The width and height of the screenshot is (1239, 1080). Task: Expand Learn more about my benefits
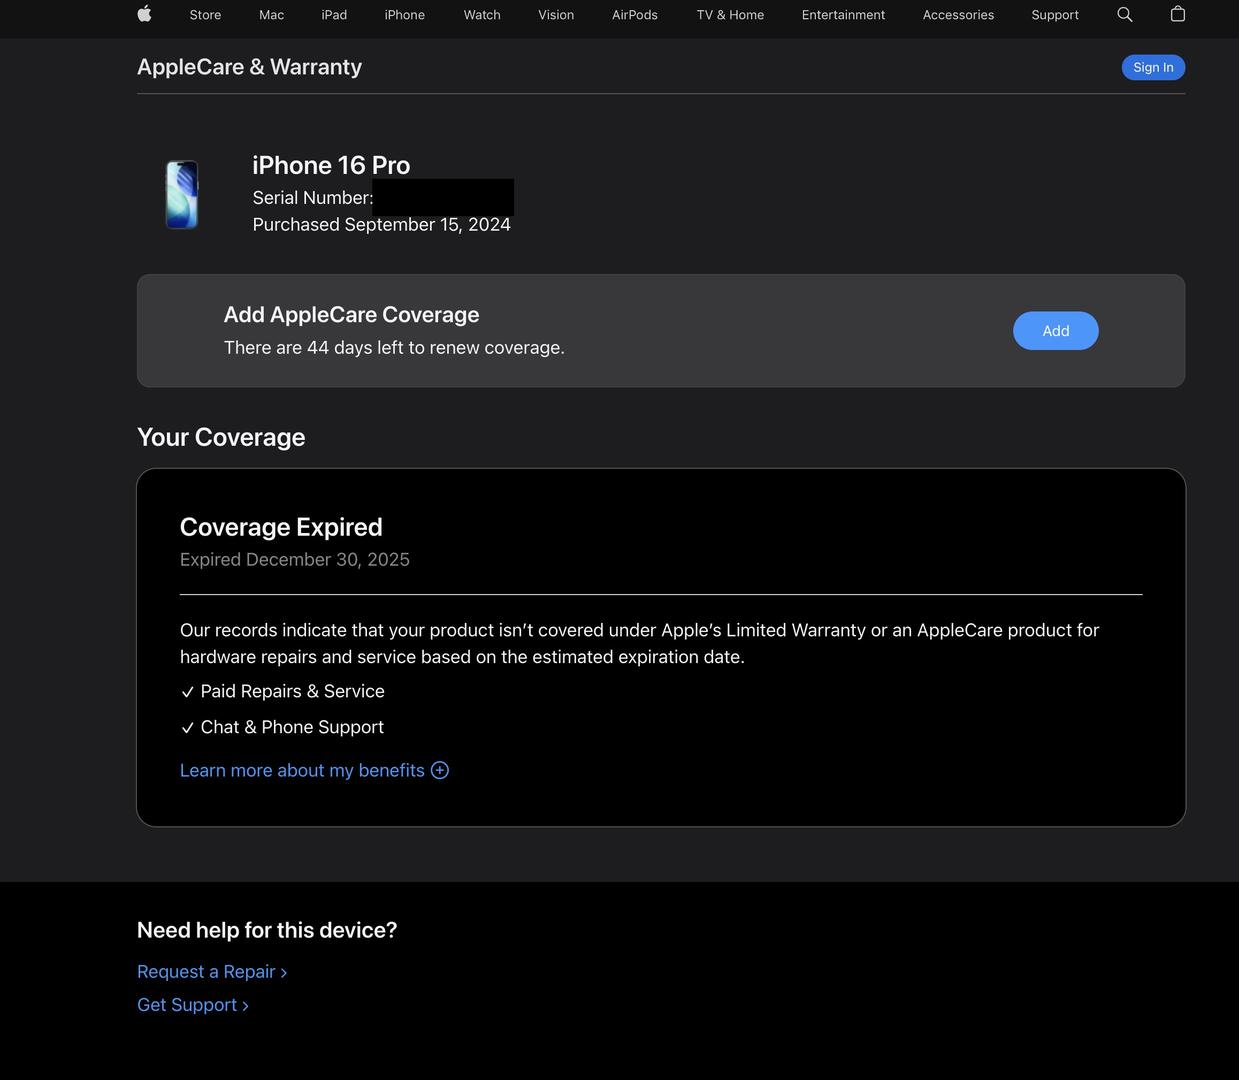[x=302, y=770]
